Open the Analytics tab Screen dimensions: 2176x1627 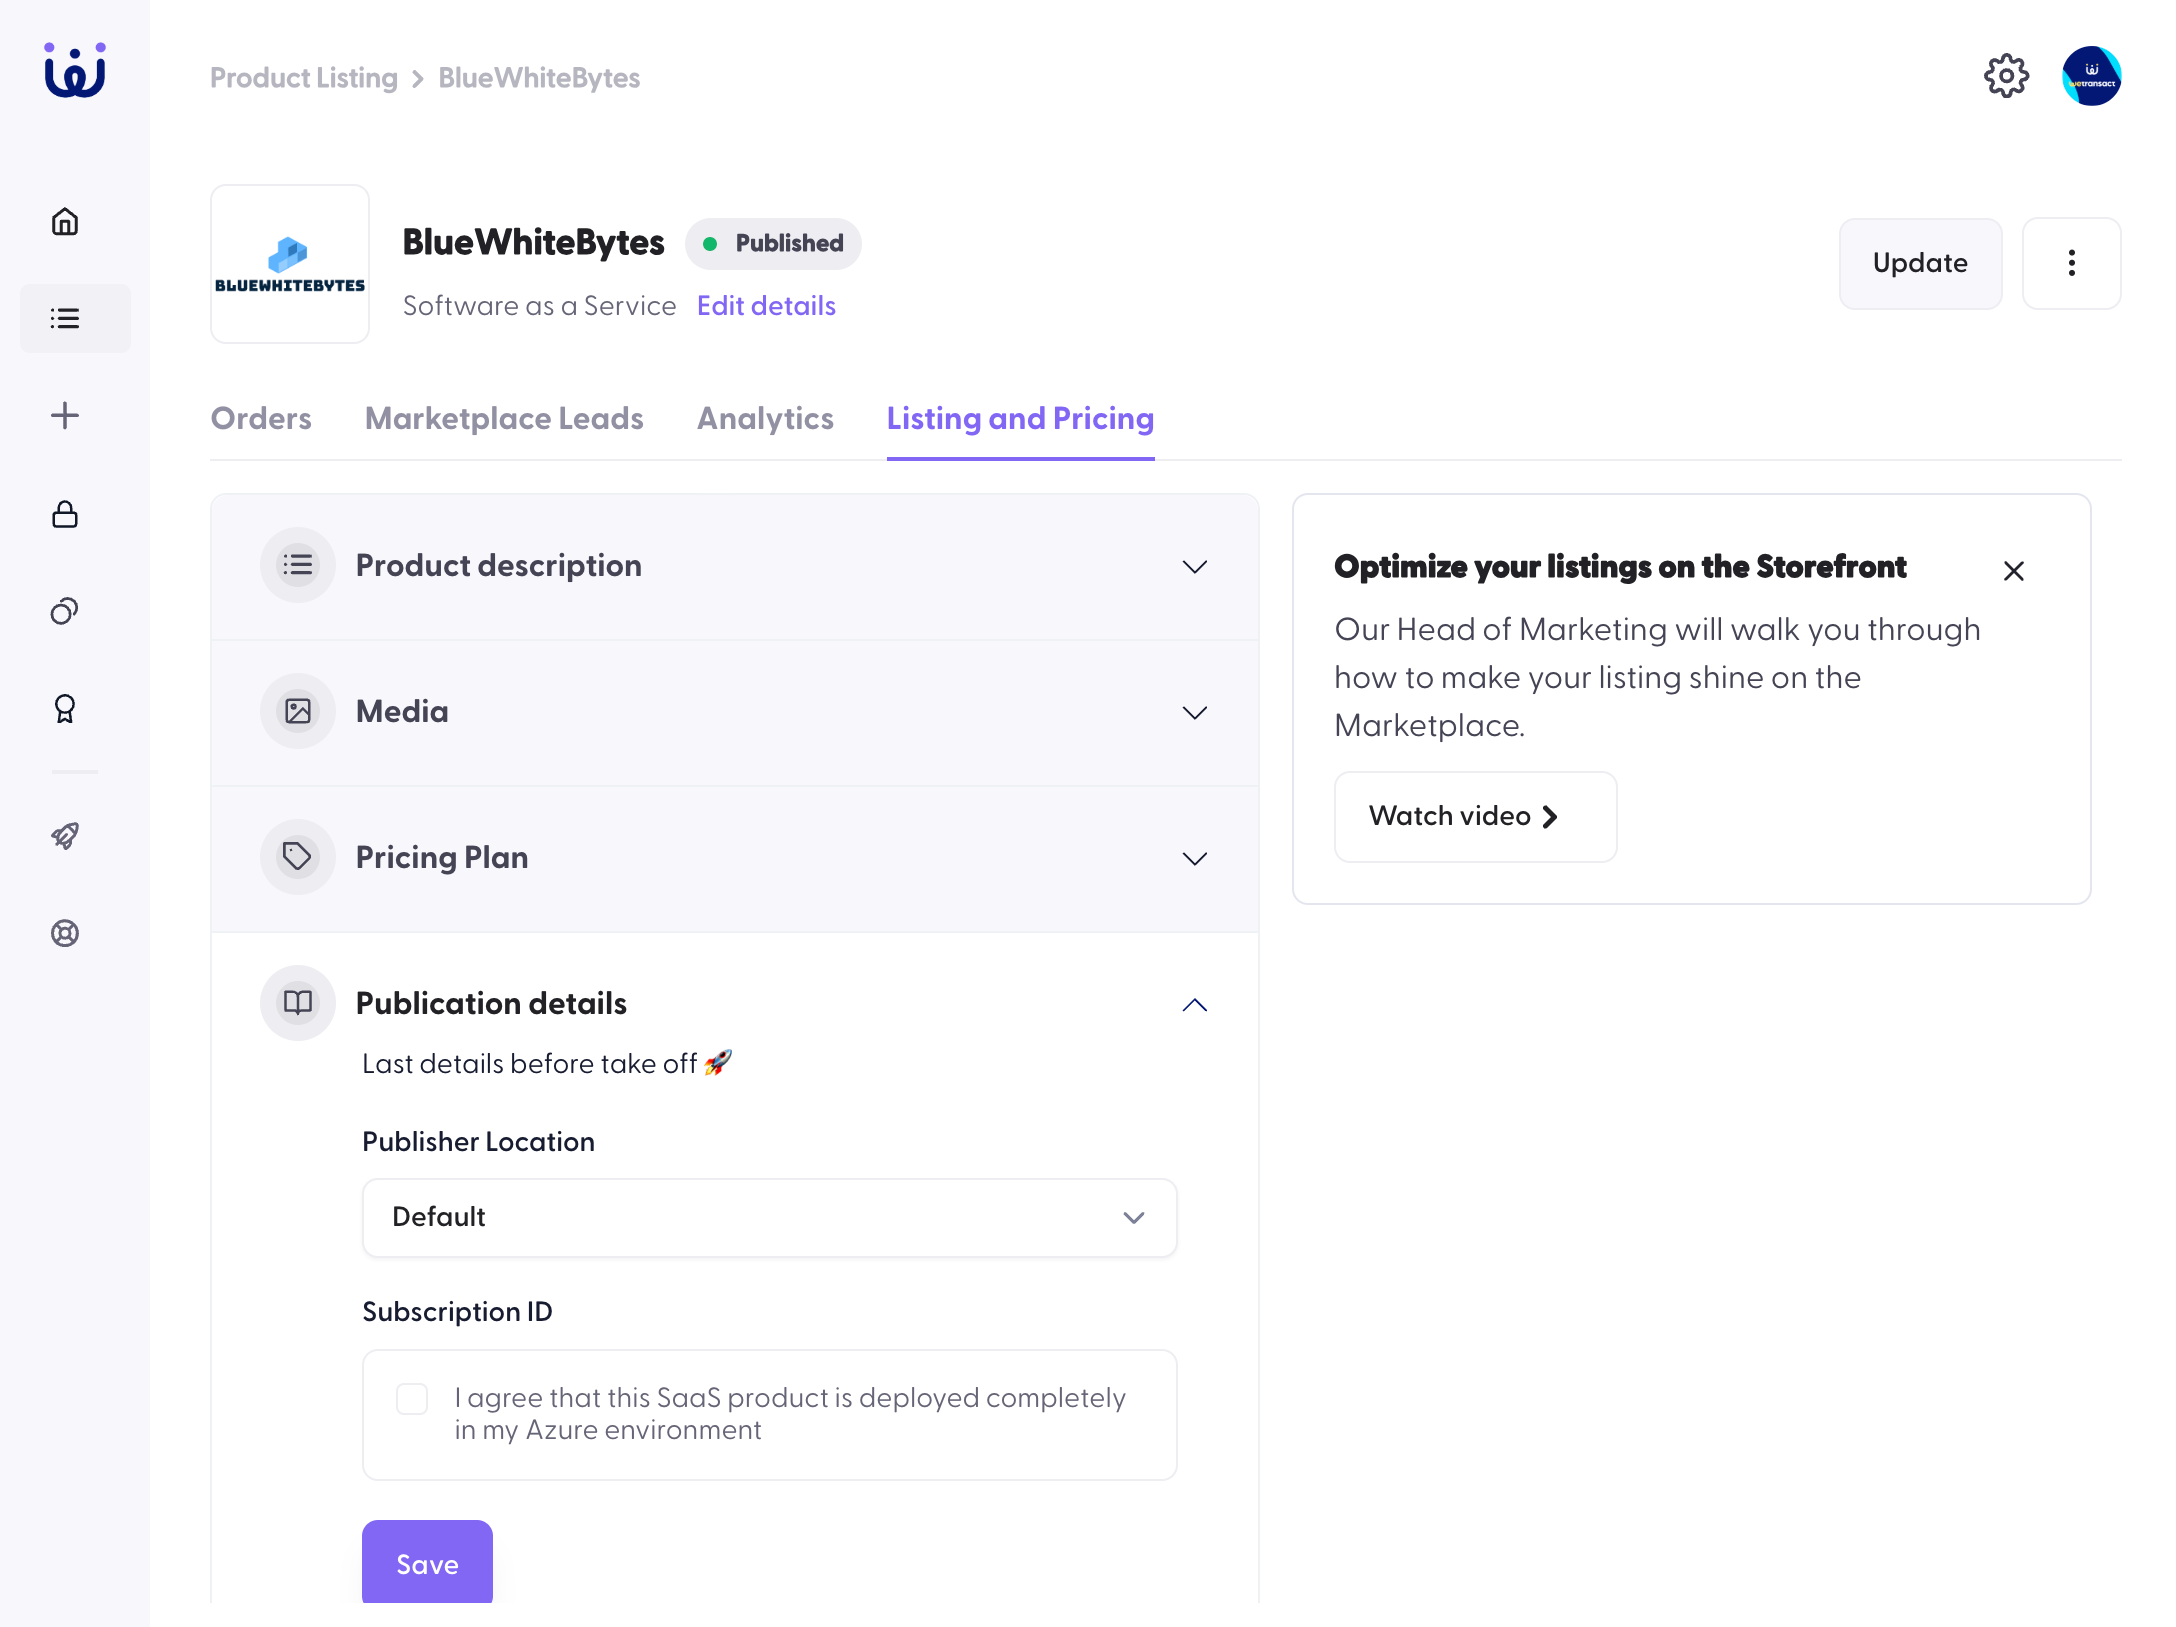click(765, 418)
